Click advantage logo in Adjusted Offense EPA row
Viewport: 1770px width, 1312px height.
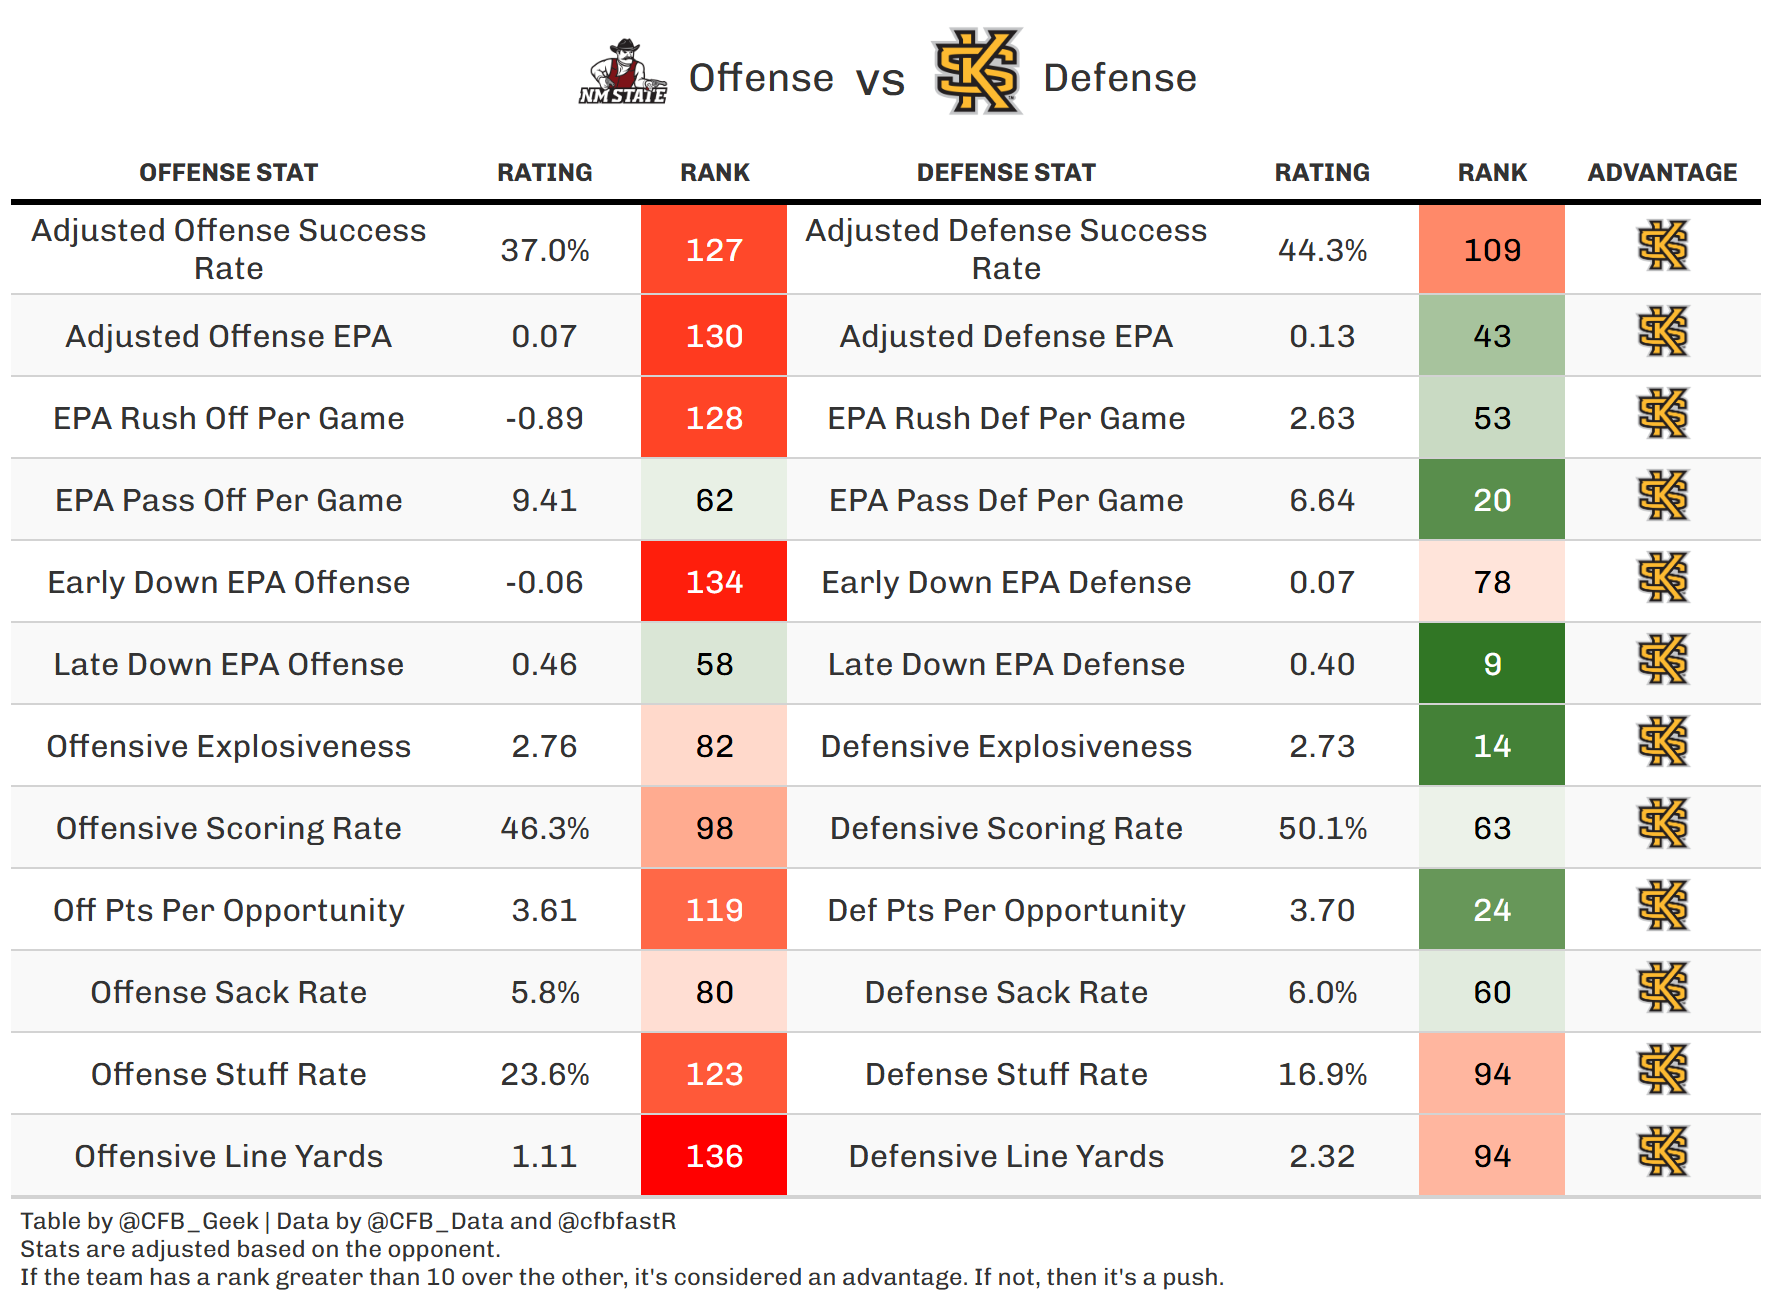(1662, 332)
